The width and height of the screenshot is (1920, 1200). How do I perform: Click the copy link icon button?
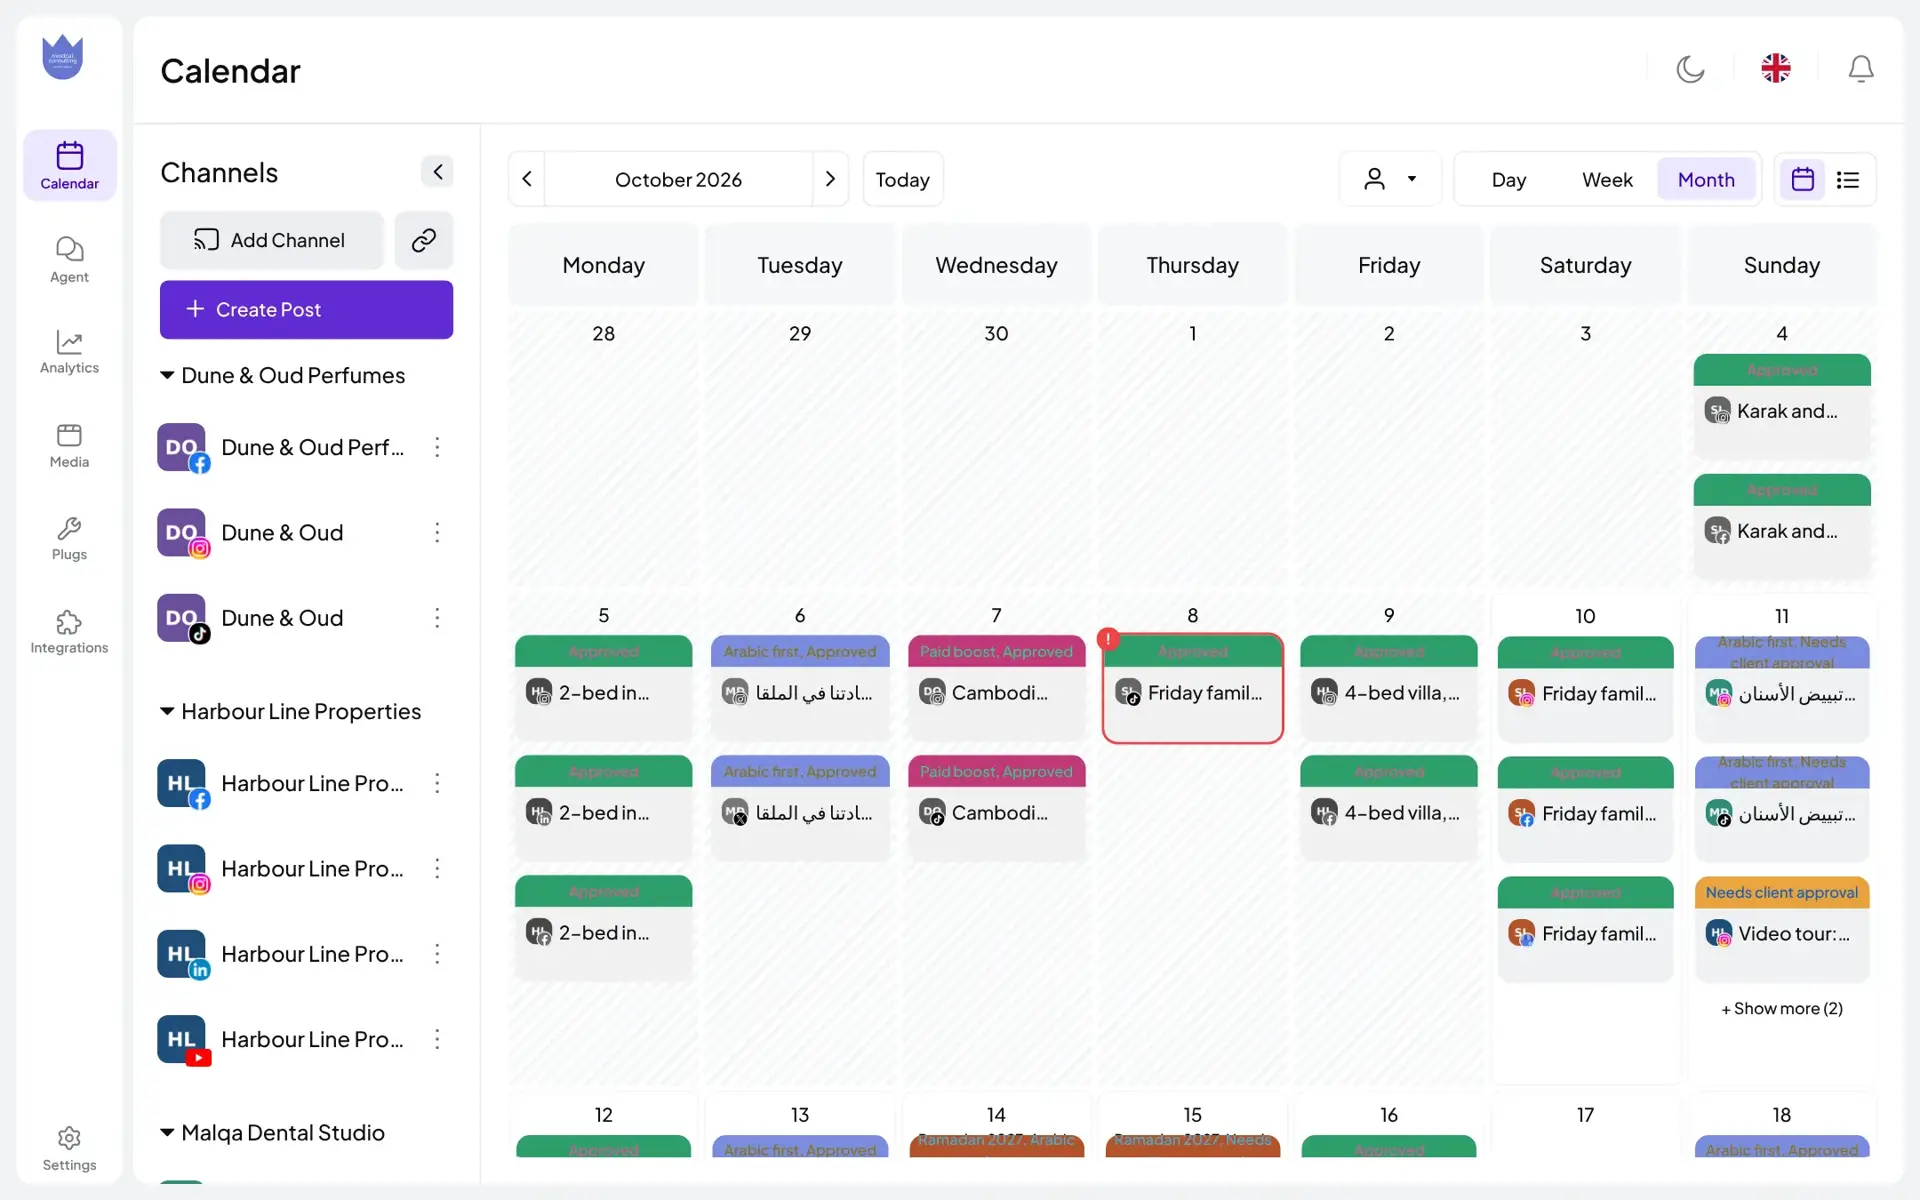pyautogui.click(x=424, y=240)
